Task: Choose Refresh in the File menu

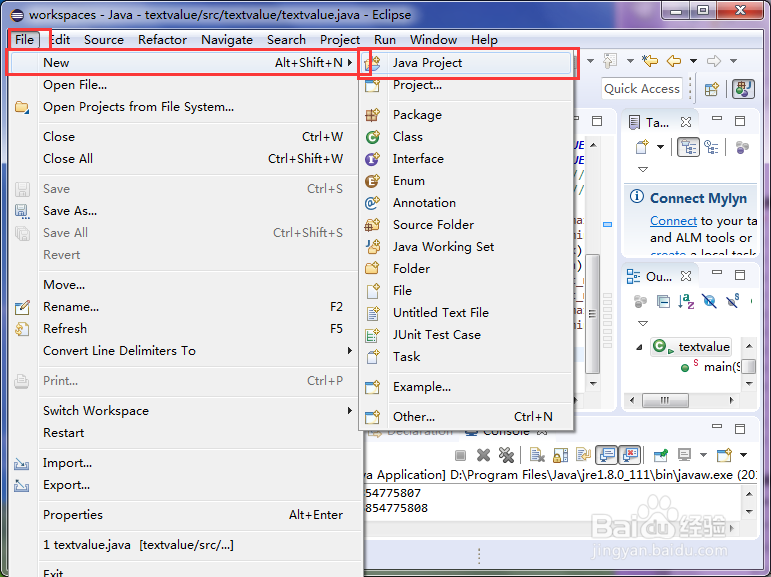Action: [x=184, y=329]
